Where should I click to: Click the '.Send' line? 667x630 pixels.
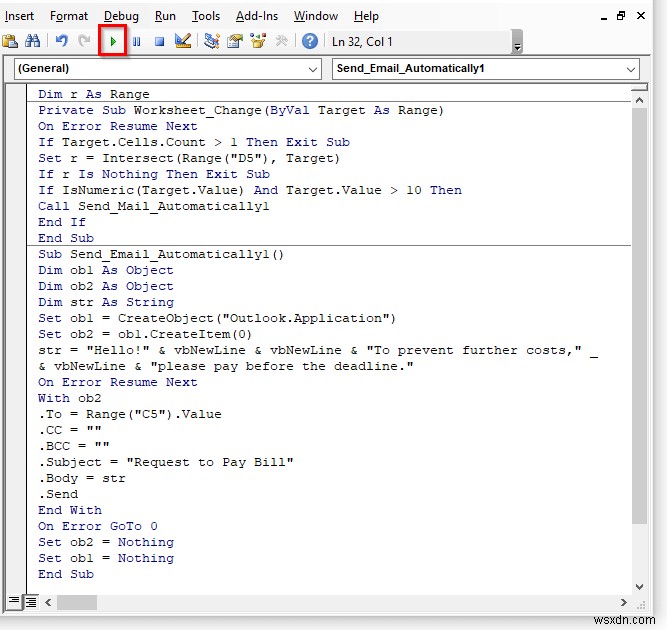point(58,494)
